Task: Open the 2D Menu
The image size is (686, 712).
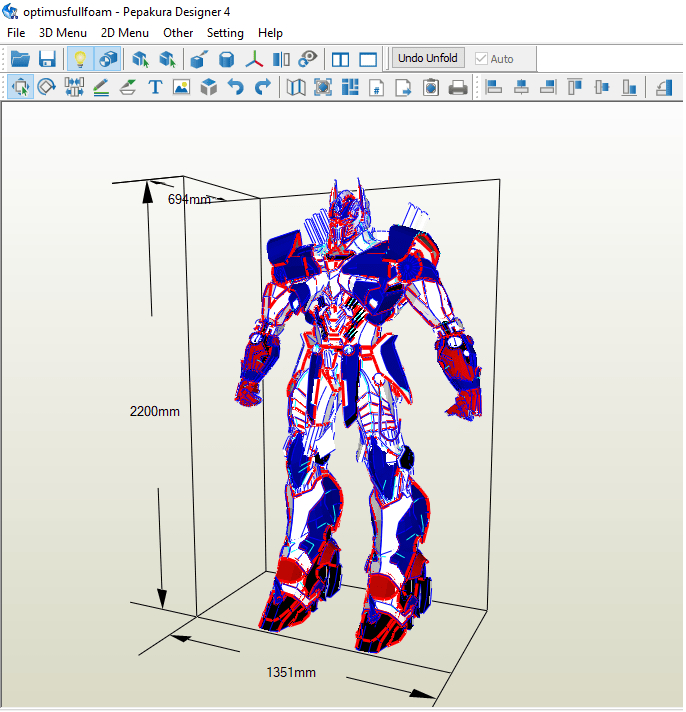Action: [125, 33]
